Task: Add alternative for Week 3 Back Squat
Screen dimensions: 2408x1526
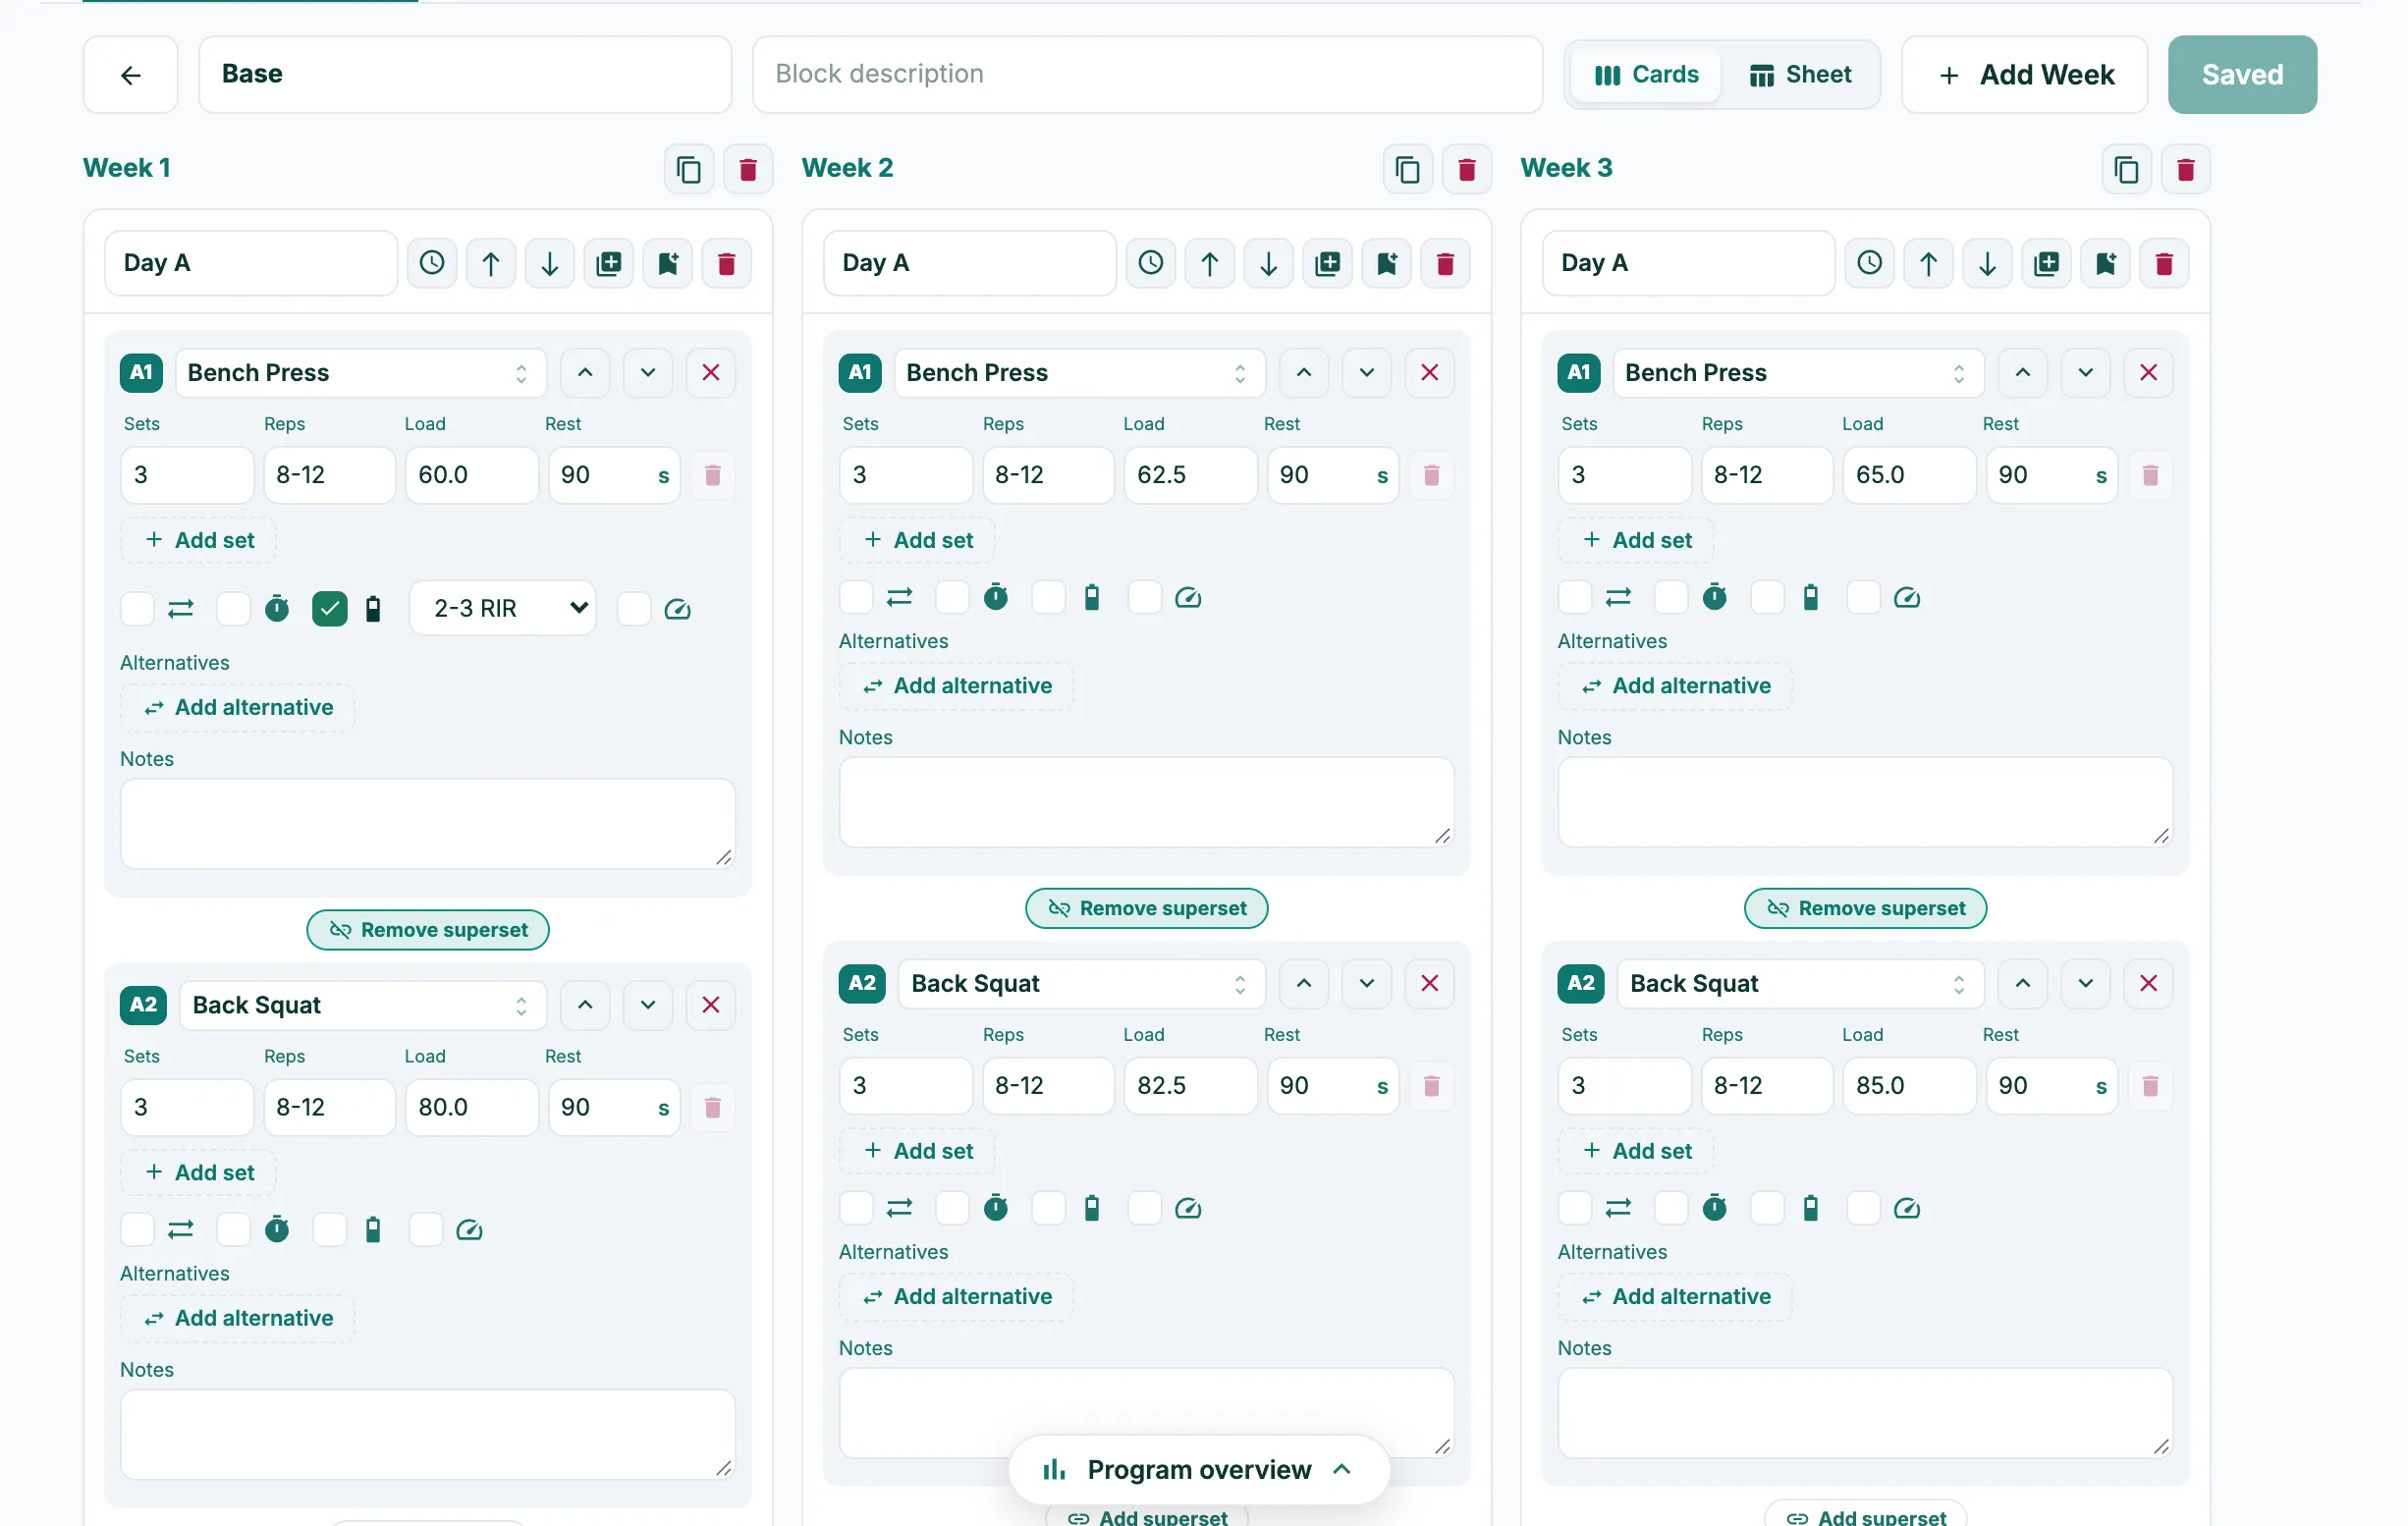Action: pyautogui.click(x=1675, y=1297)
